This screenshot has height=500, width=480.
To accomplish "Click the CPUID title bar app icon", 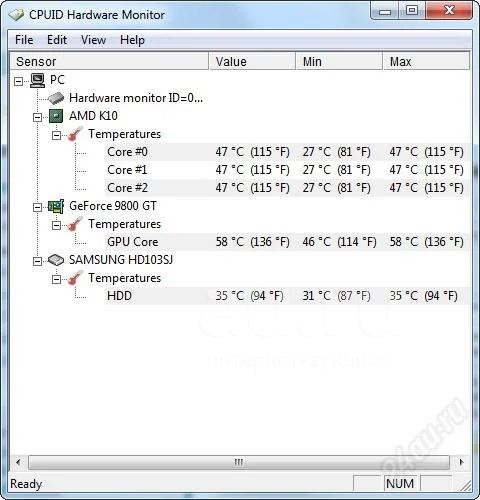I will pos(16,15).
